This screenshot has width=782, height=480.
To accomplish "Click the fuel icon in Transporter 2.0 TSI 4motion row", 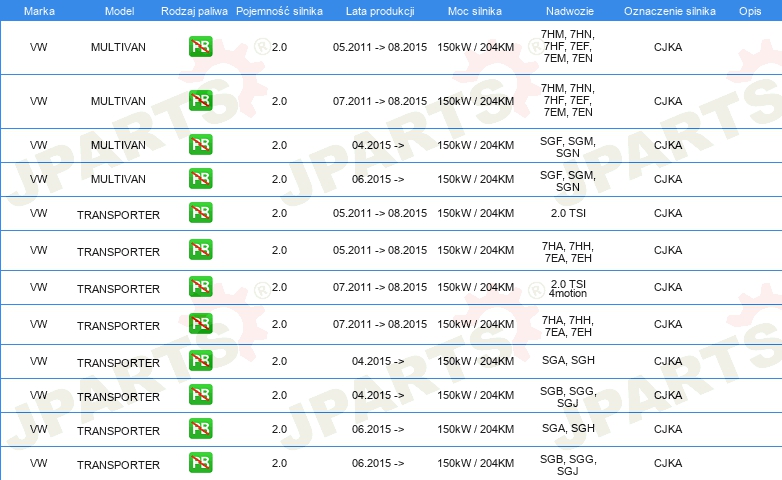I will click(200, 287).
